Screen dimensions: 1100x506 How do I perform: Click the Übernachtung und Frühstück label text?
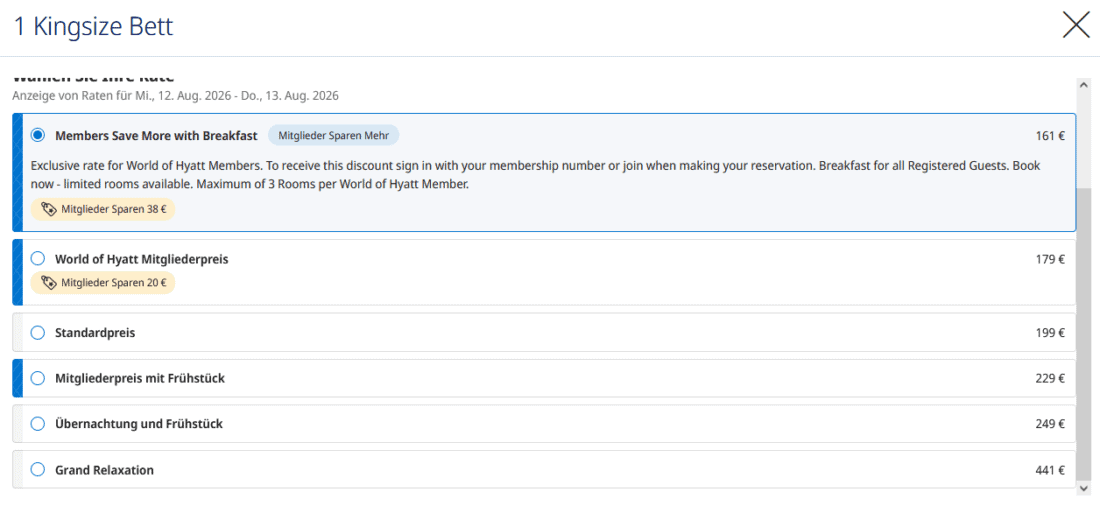(139, 424)
